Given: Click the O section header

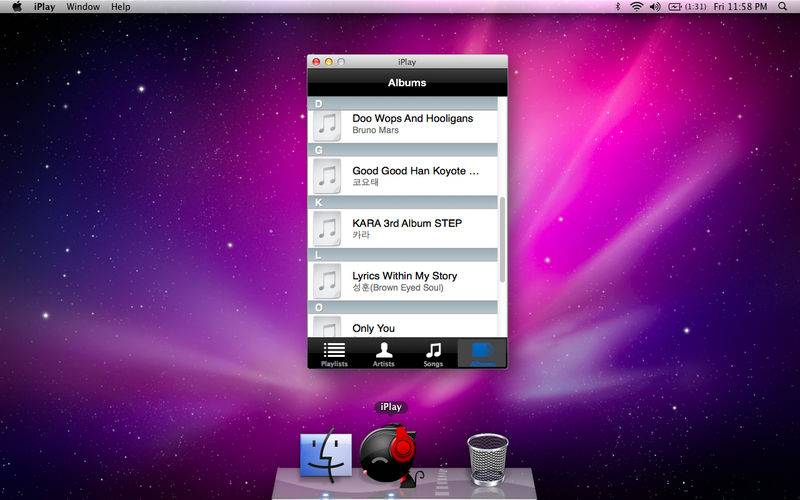Looking at the screenshot, I should tap(403, 308).
